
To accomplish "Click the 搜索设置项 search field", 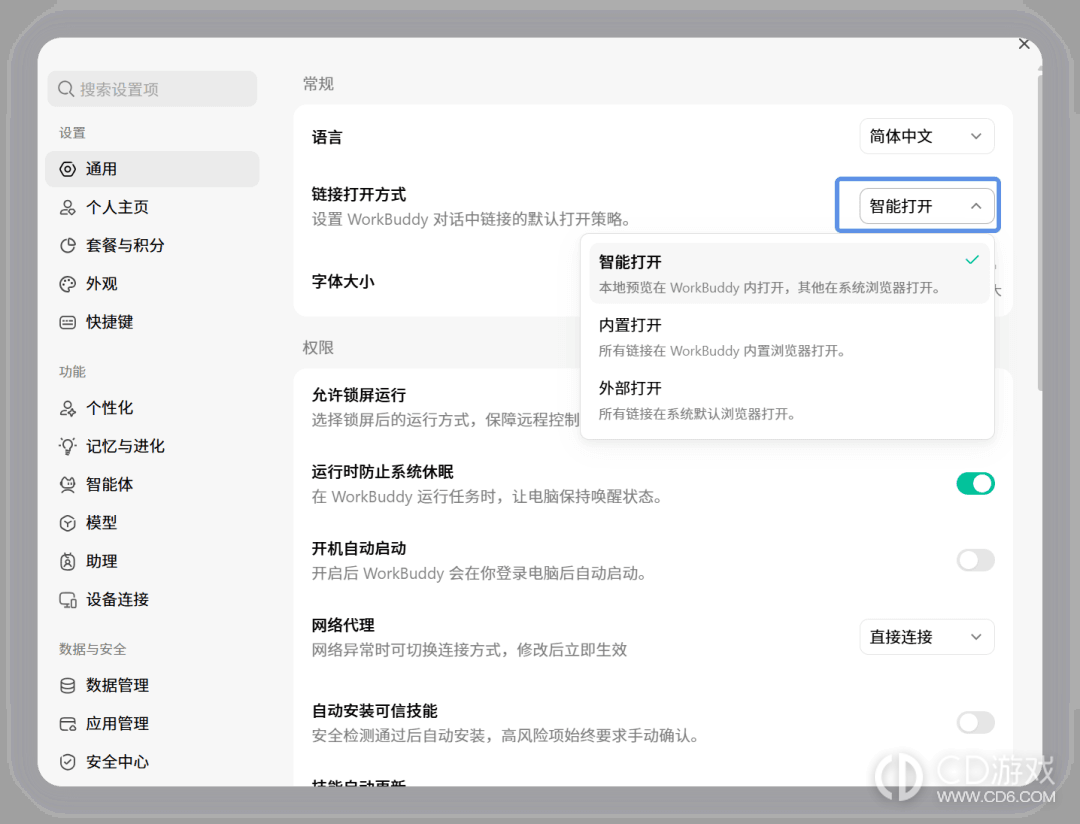I will tap(152, 89).
